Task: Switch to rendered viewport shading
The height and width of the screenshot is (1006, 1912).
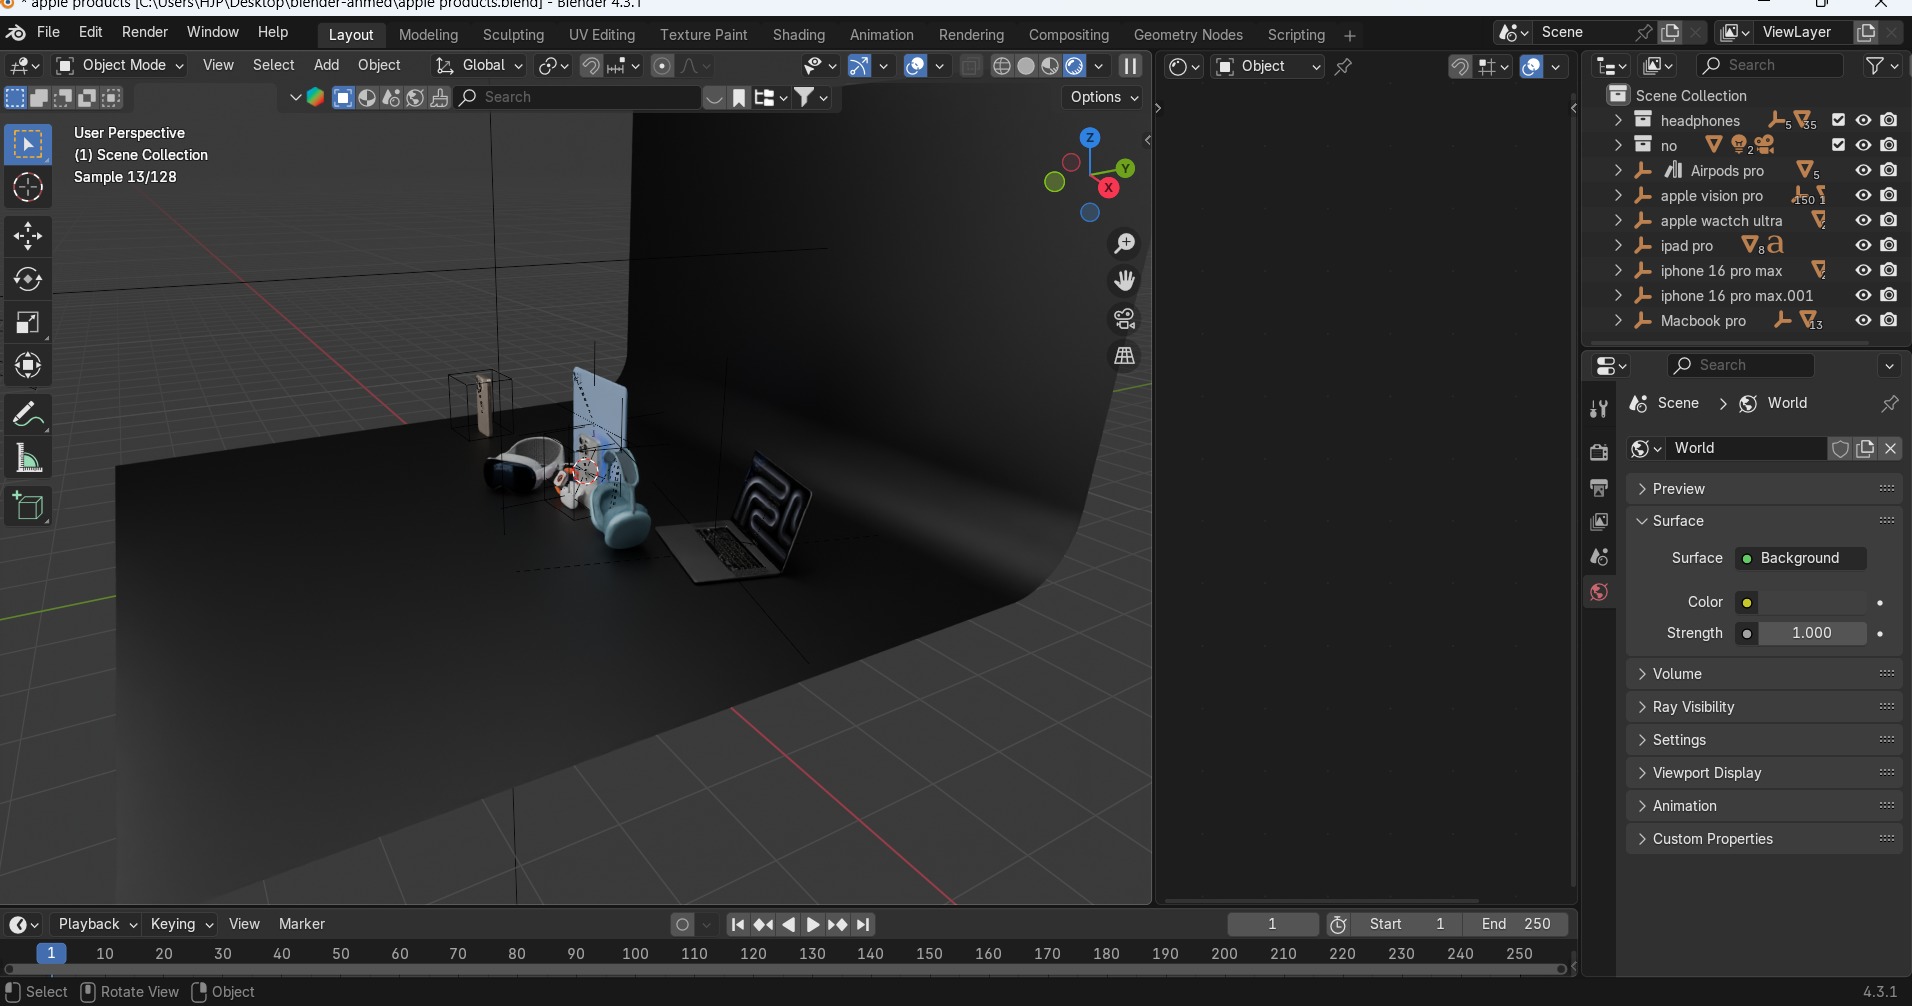Action: [x=1074, y=66]
